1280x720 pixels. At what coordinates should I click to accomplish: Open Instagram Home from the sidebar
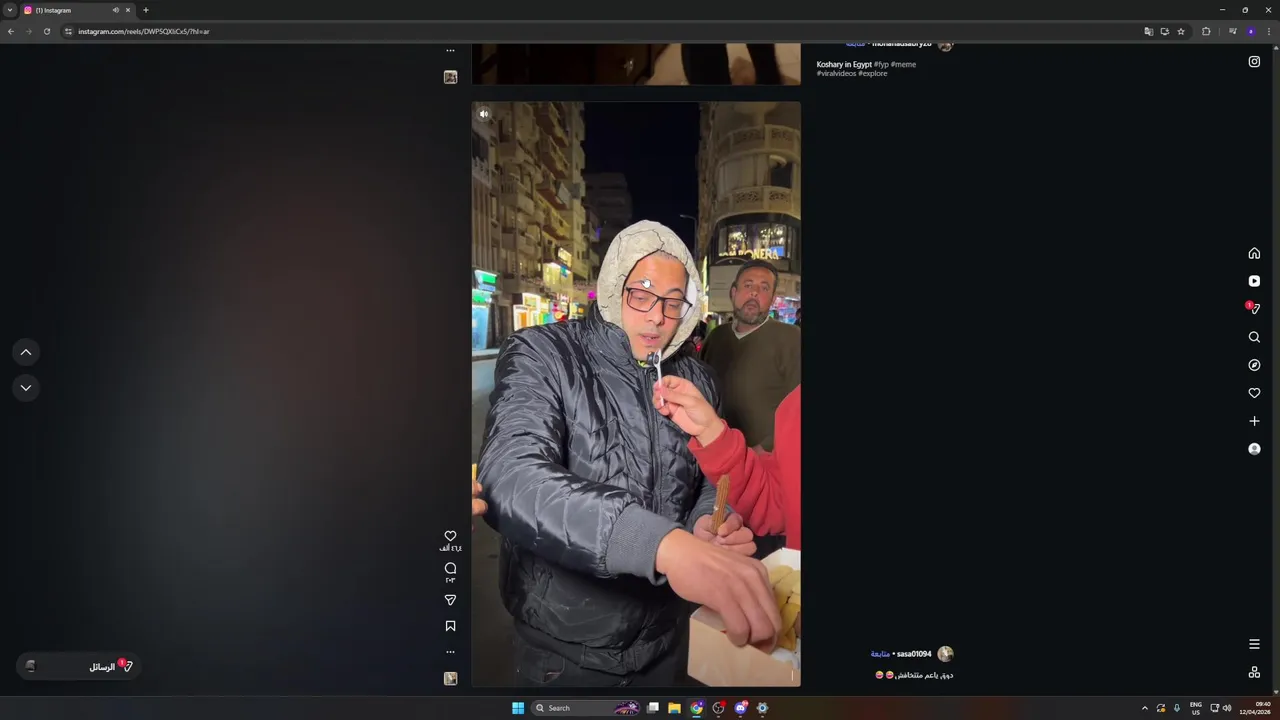coord(1254,253)
